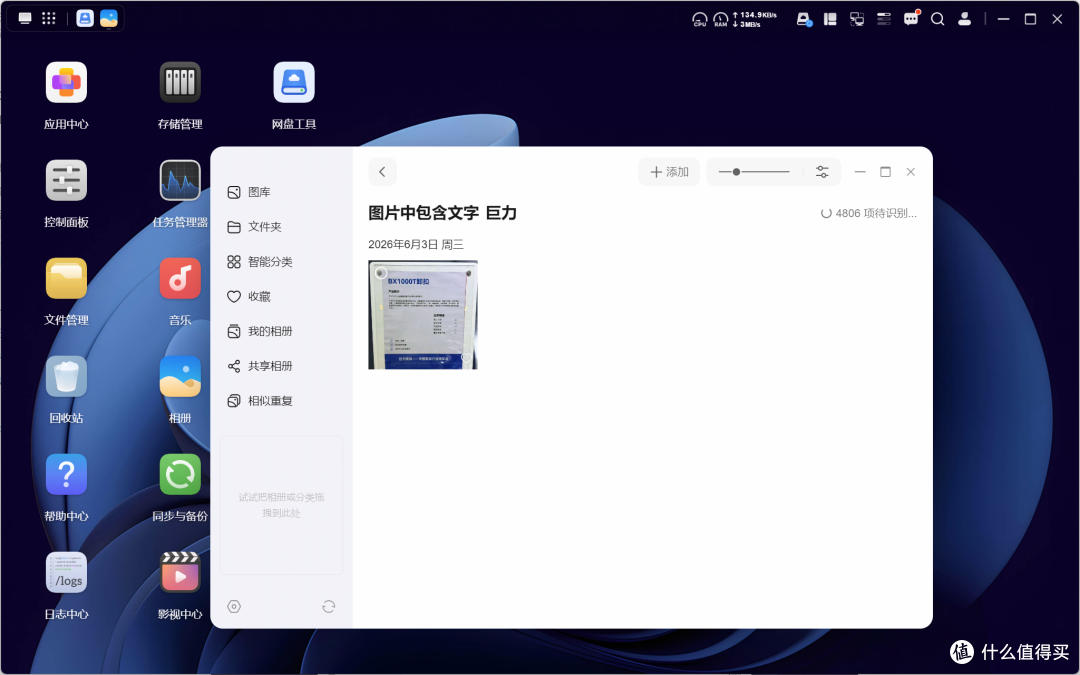
Task: Click the refresh icon at sidebar bottom
Action: pos(329,606)
